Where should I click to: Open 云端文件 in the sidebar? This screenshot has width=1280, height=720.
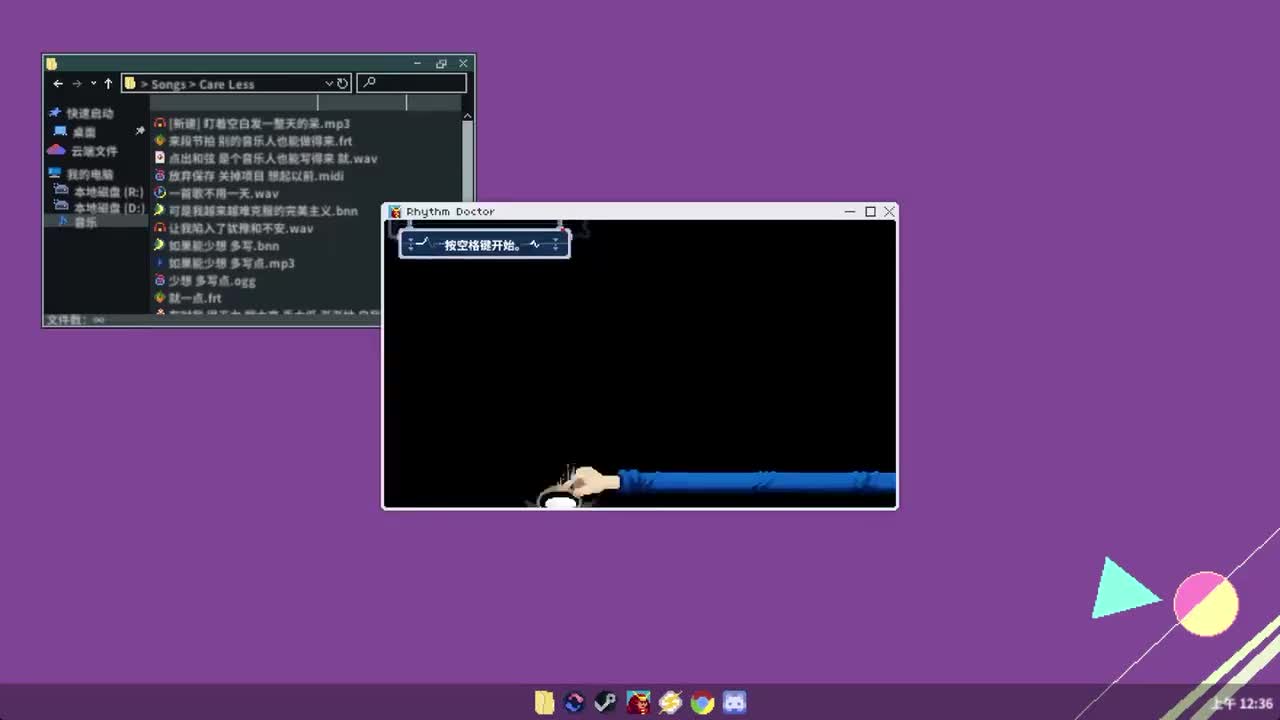(x=94, y=151)
